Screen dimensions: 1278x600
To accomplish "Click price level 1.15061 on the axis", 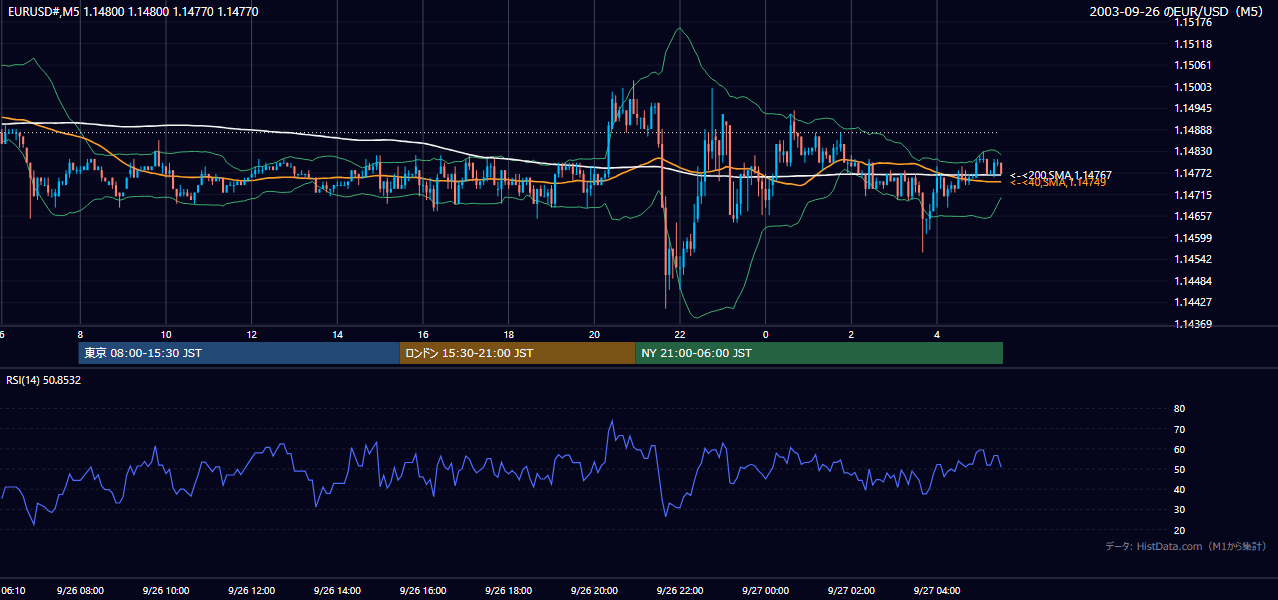I will click(1193, 65).
